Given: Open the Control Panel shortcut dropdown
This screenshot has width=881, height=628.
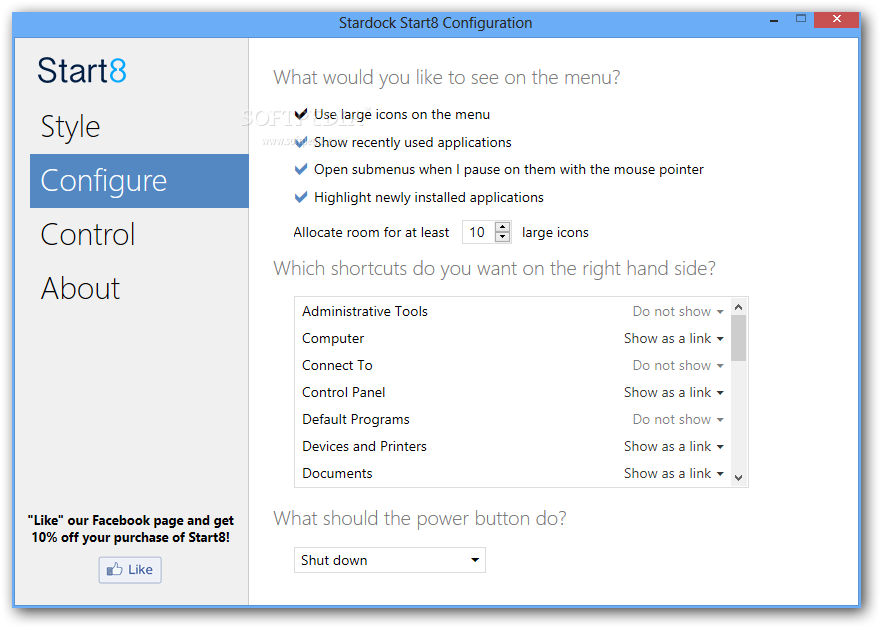Looking at the screenshot, I should [674, 392].
